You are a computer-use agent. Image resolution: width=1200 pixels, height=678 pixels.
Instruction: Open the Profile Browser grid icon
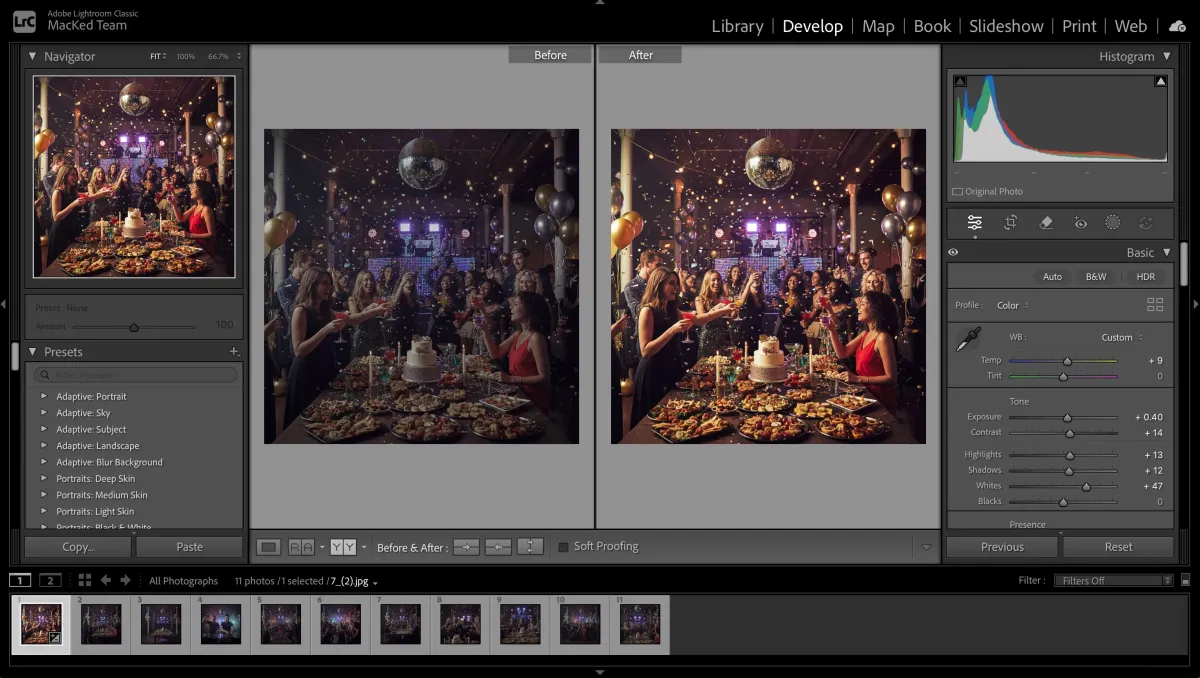(1155, 305)
